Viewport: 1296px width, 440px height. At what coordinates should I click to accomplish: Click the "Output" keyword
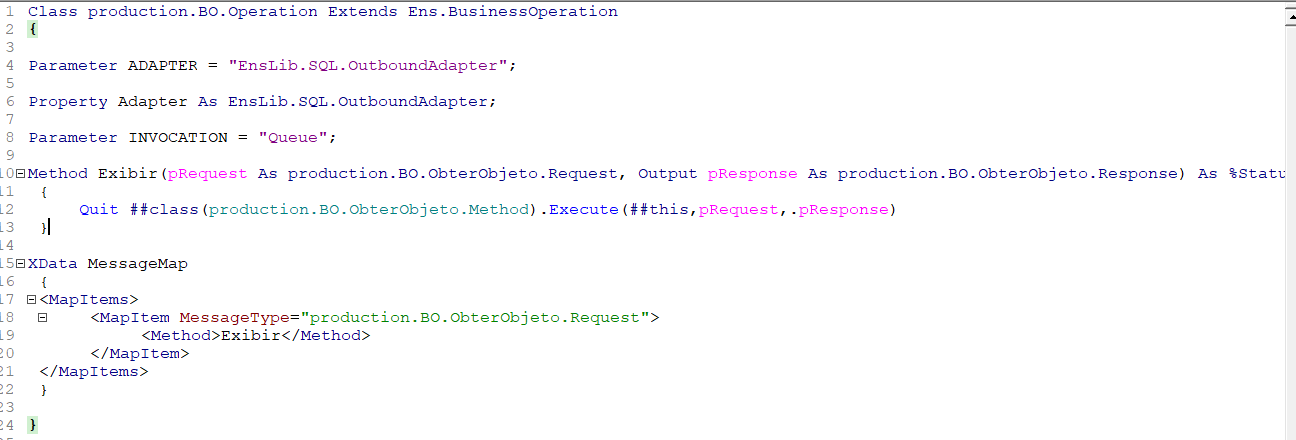[668, 174]
